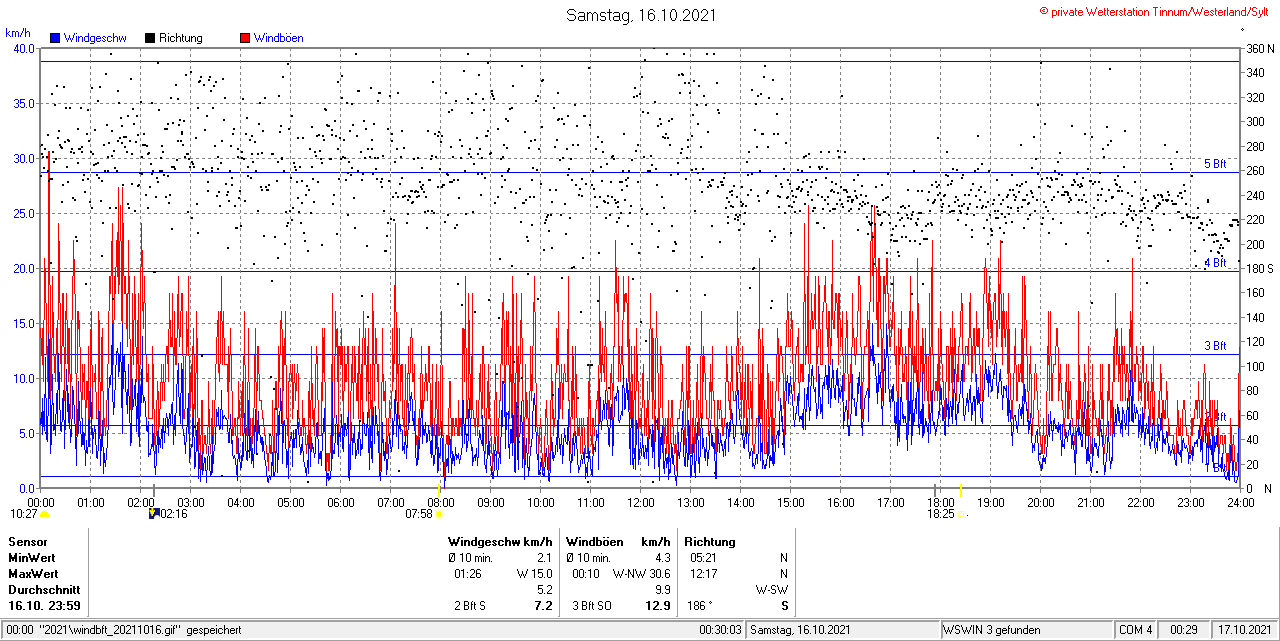
Task: Click the 15.0 value on speed axis
Action: click(x=24, y=324)
